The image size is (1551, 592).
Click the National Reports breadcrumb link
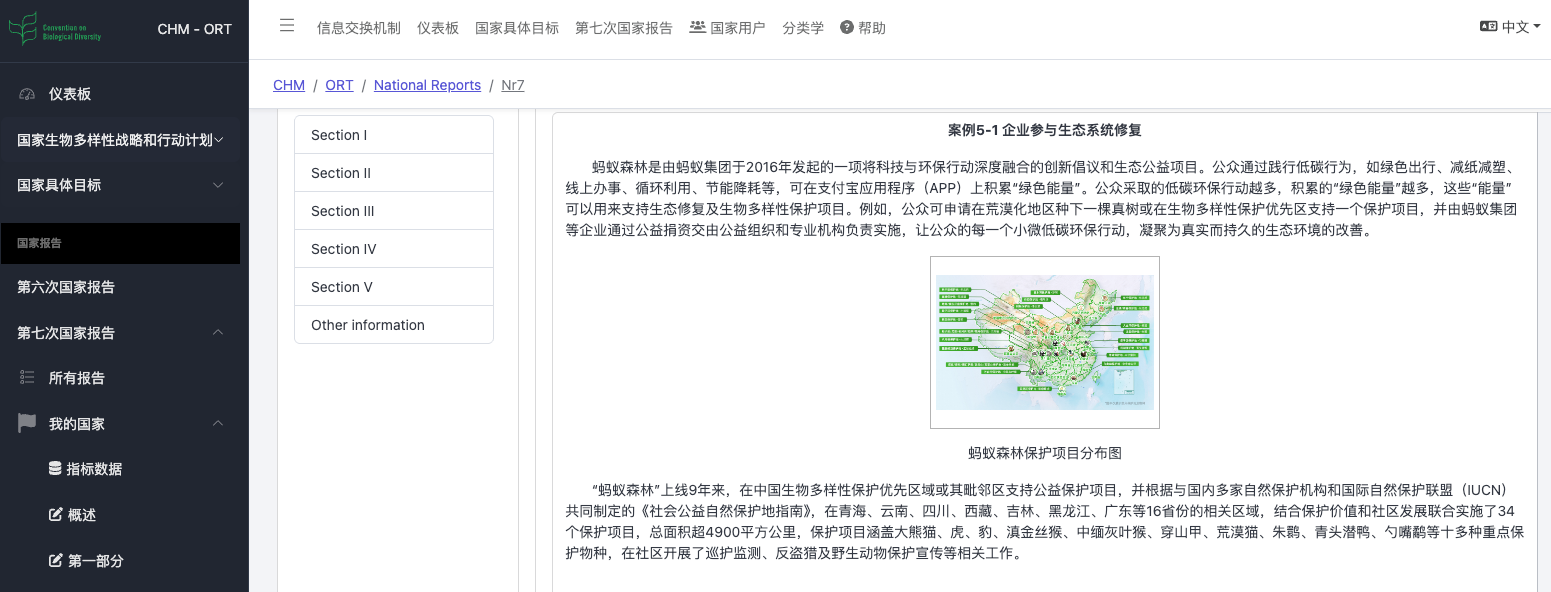pos(427,85)
